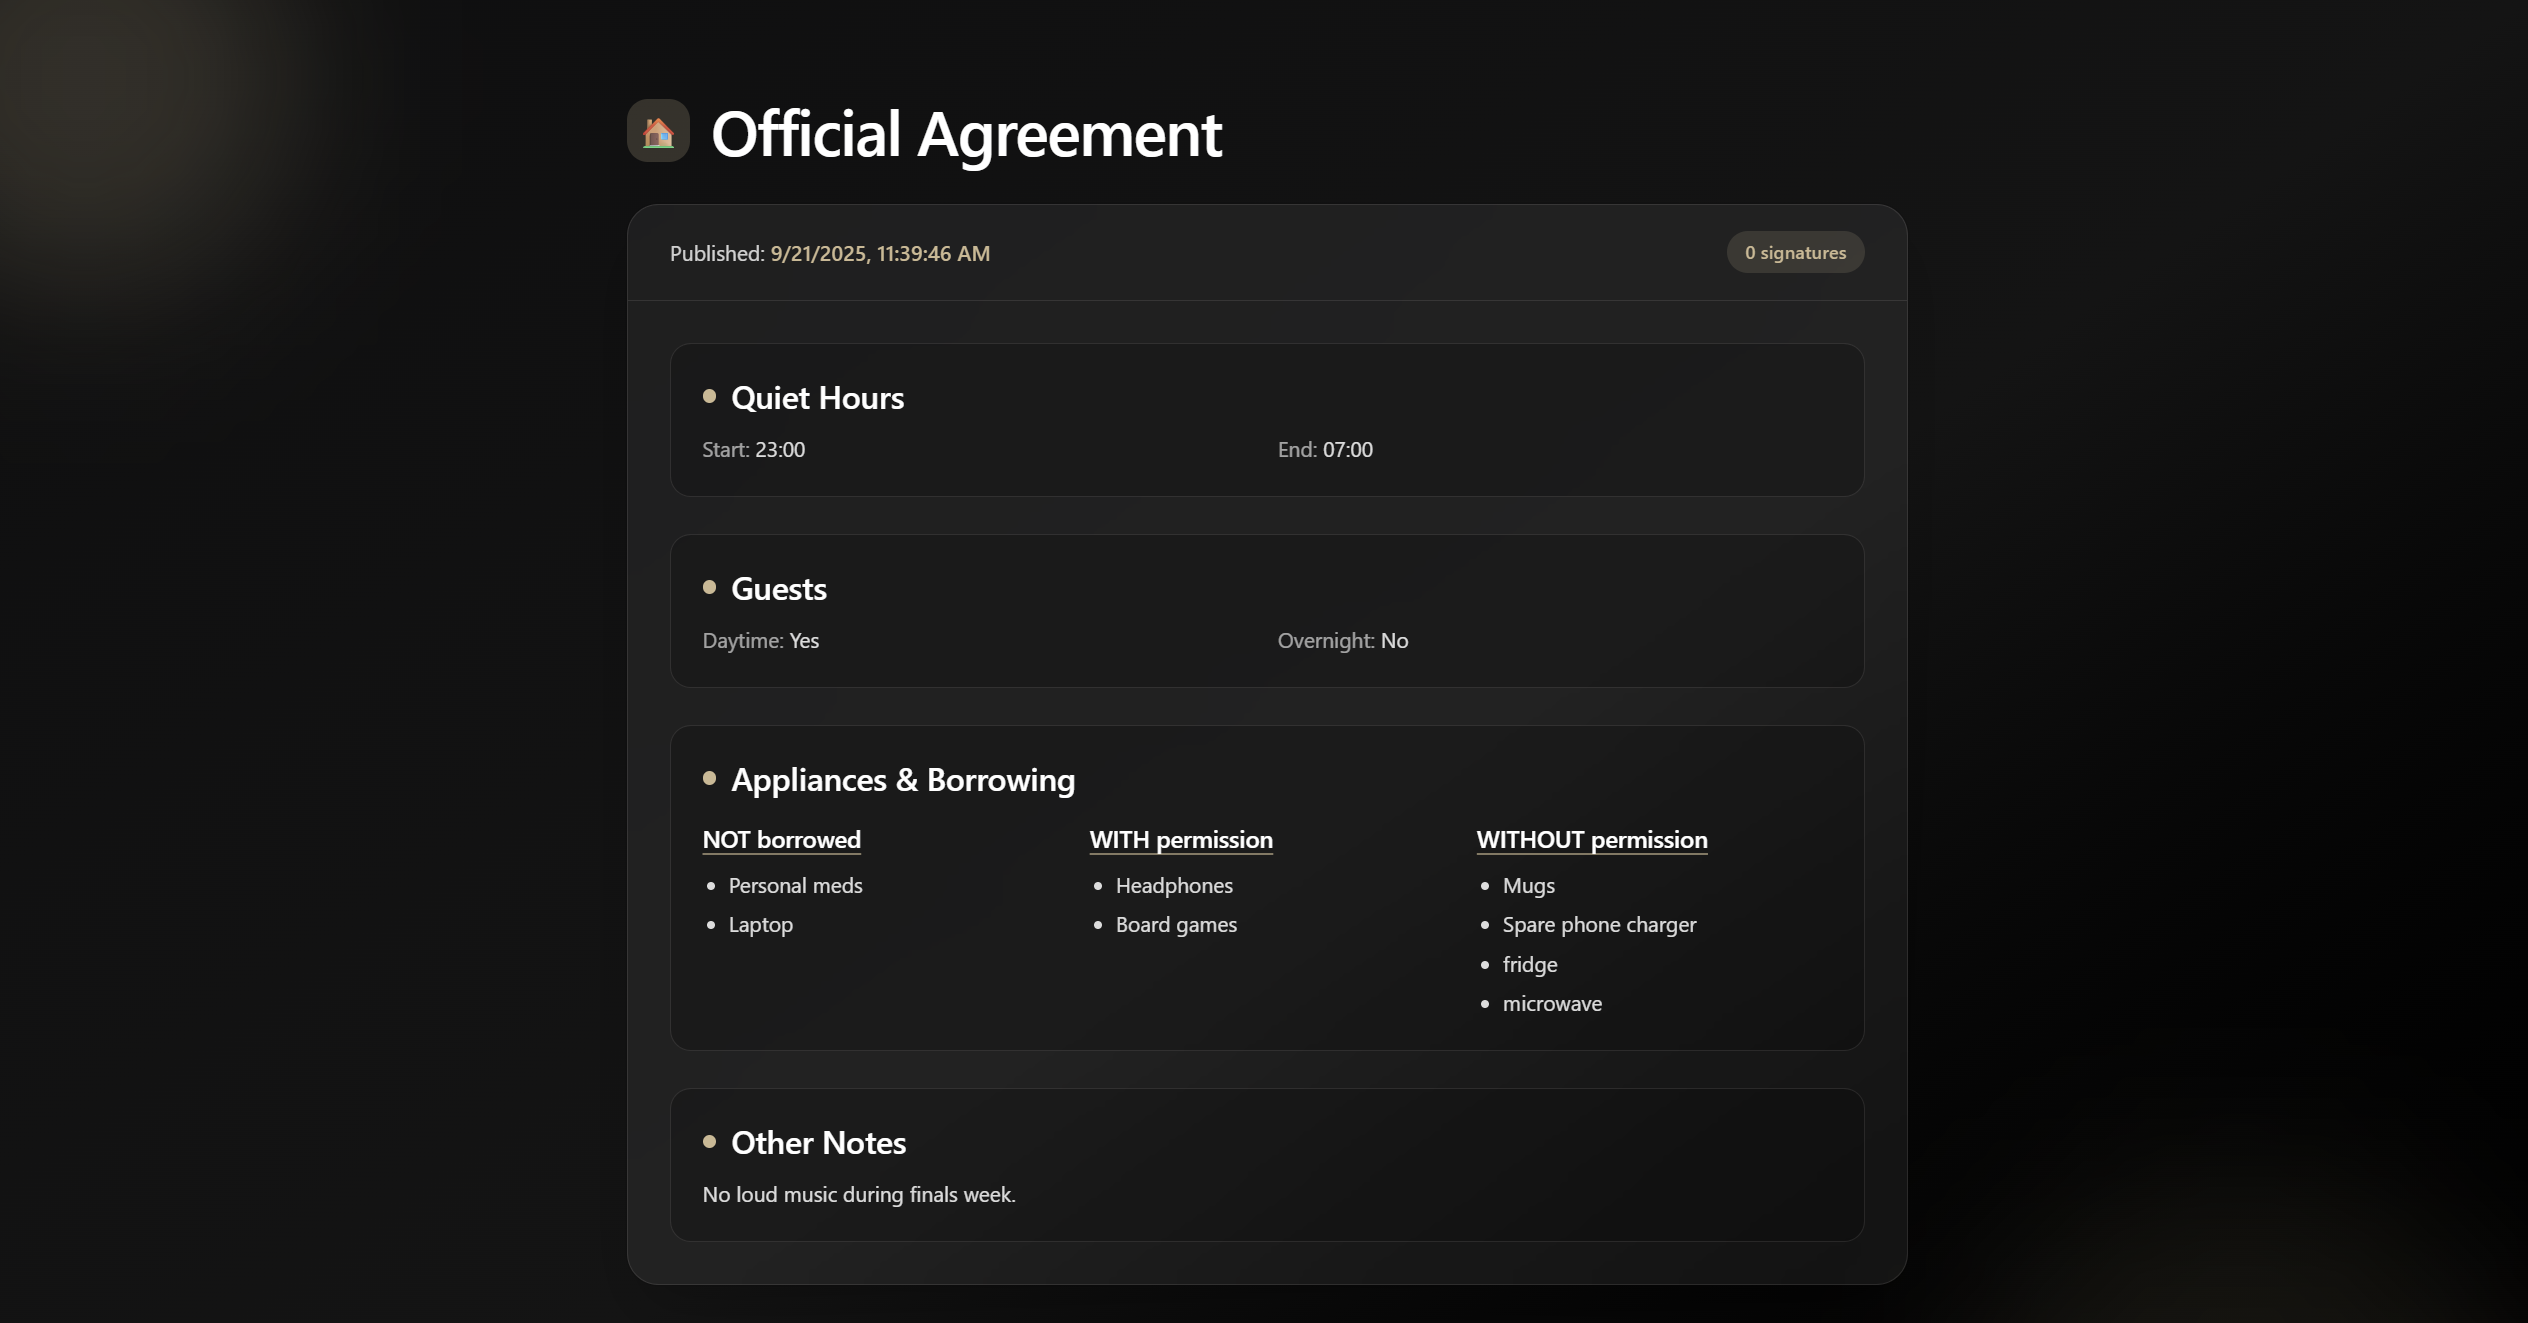Image resolution: width=2528 pixels, height=1323 pixels.
Task: Click the Appliances & Borrowing bullet dot
Action: 710,779
